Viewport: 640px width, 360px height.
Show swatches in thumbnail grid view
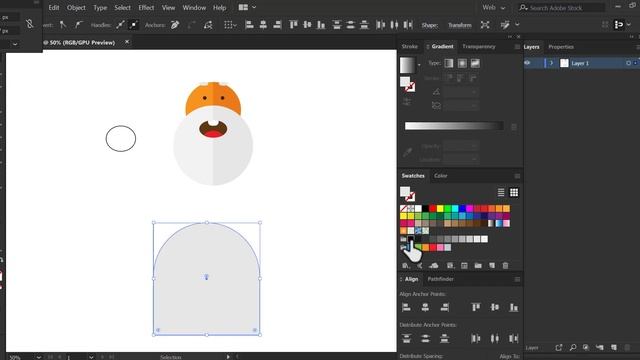(514, 192)
